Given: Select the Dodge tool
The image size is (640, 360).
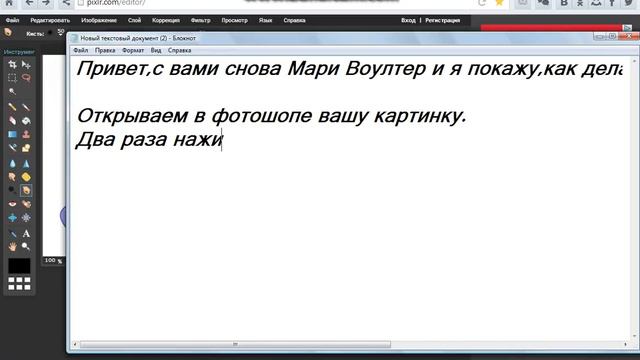Looking at the screenshot, I should point(12,191).
